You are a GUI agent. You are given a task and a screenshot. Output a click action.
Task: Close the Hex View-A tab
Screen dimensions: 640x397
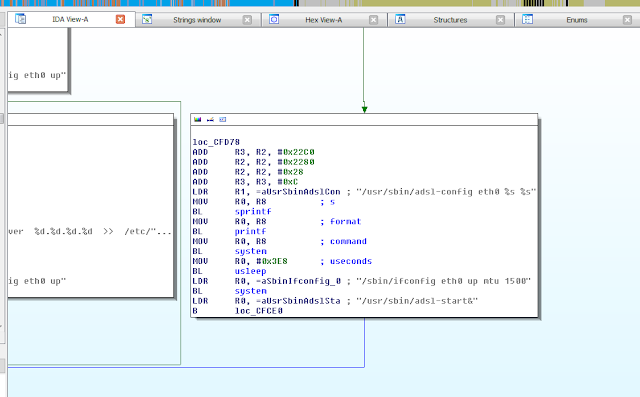pyautogui.click(x=373, y=20)
